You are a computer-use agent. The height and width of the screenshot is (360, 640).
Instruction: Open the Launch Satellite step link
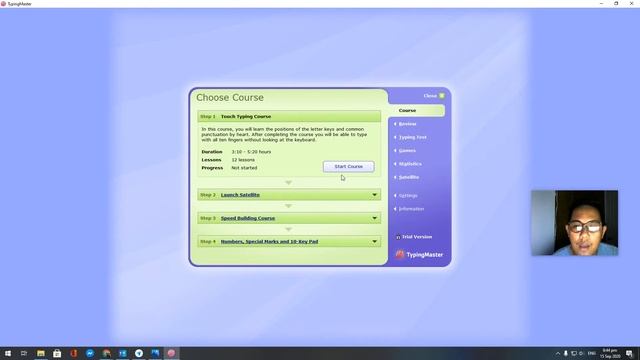point(240,195)
